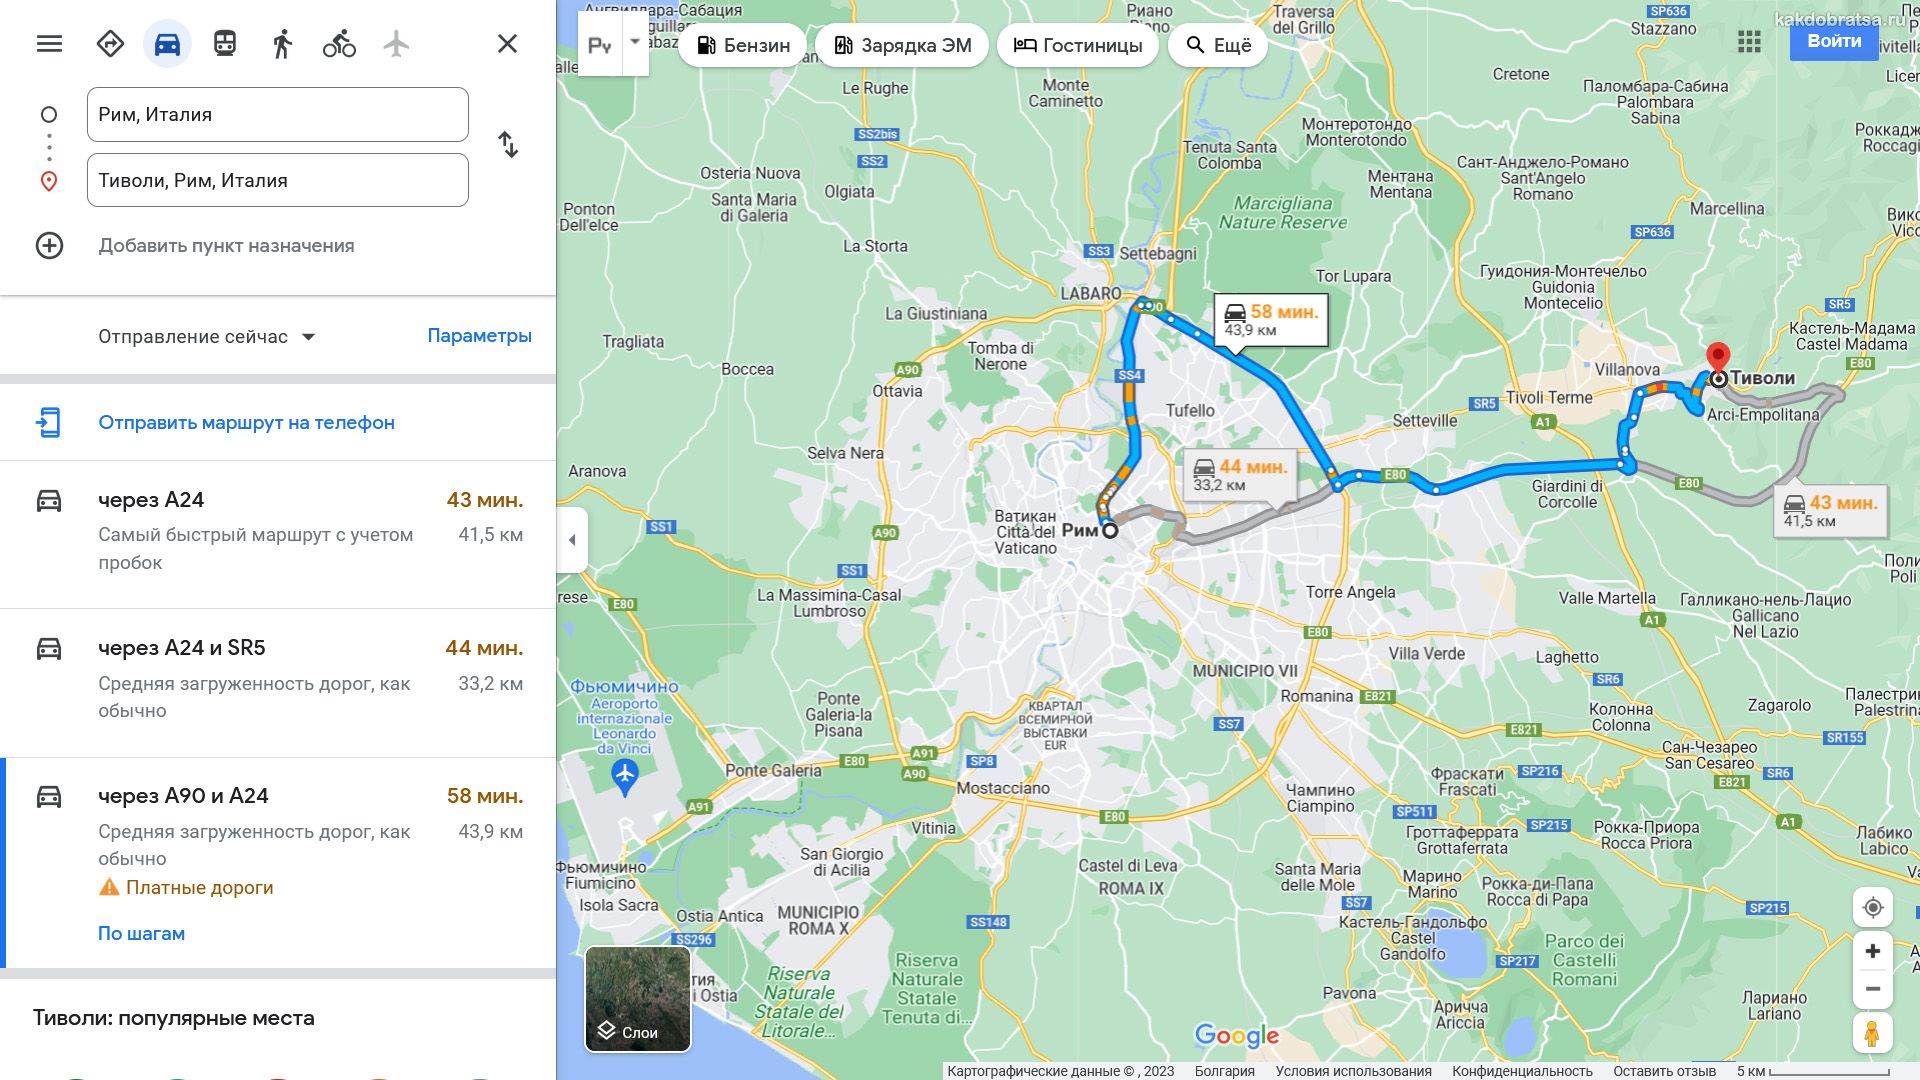Click 43 мин. route label on map
The image size is (1920, 1080).
[1830, 511]
